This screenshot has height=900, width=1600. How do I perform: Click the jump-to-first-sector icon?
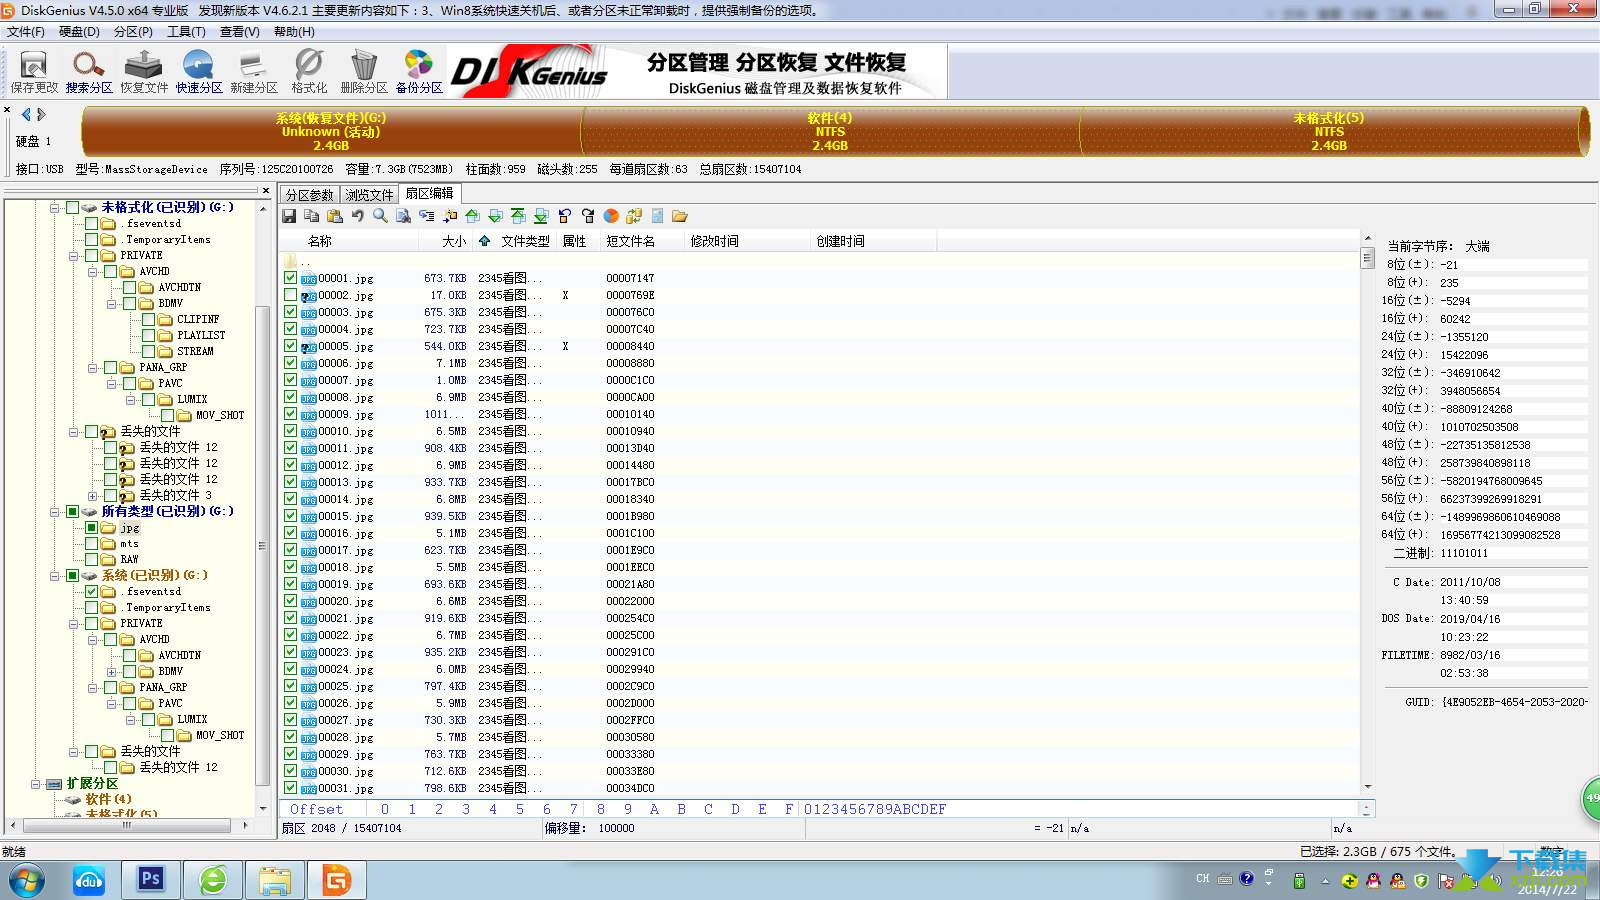click(x=518, y=216)
